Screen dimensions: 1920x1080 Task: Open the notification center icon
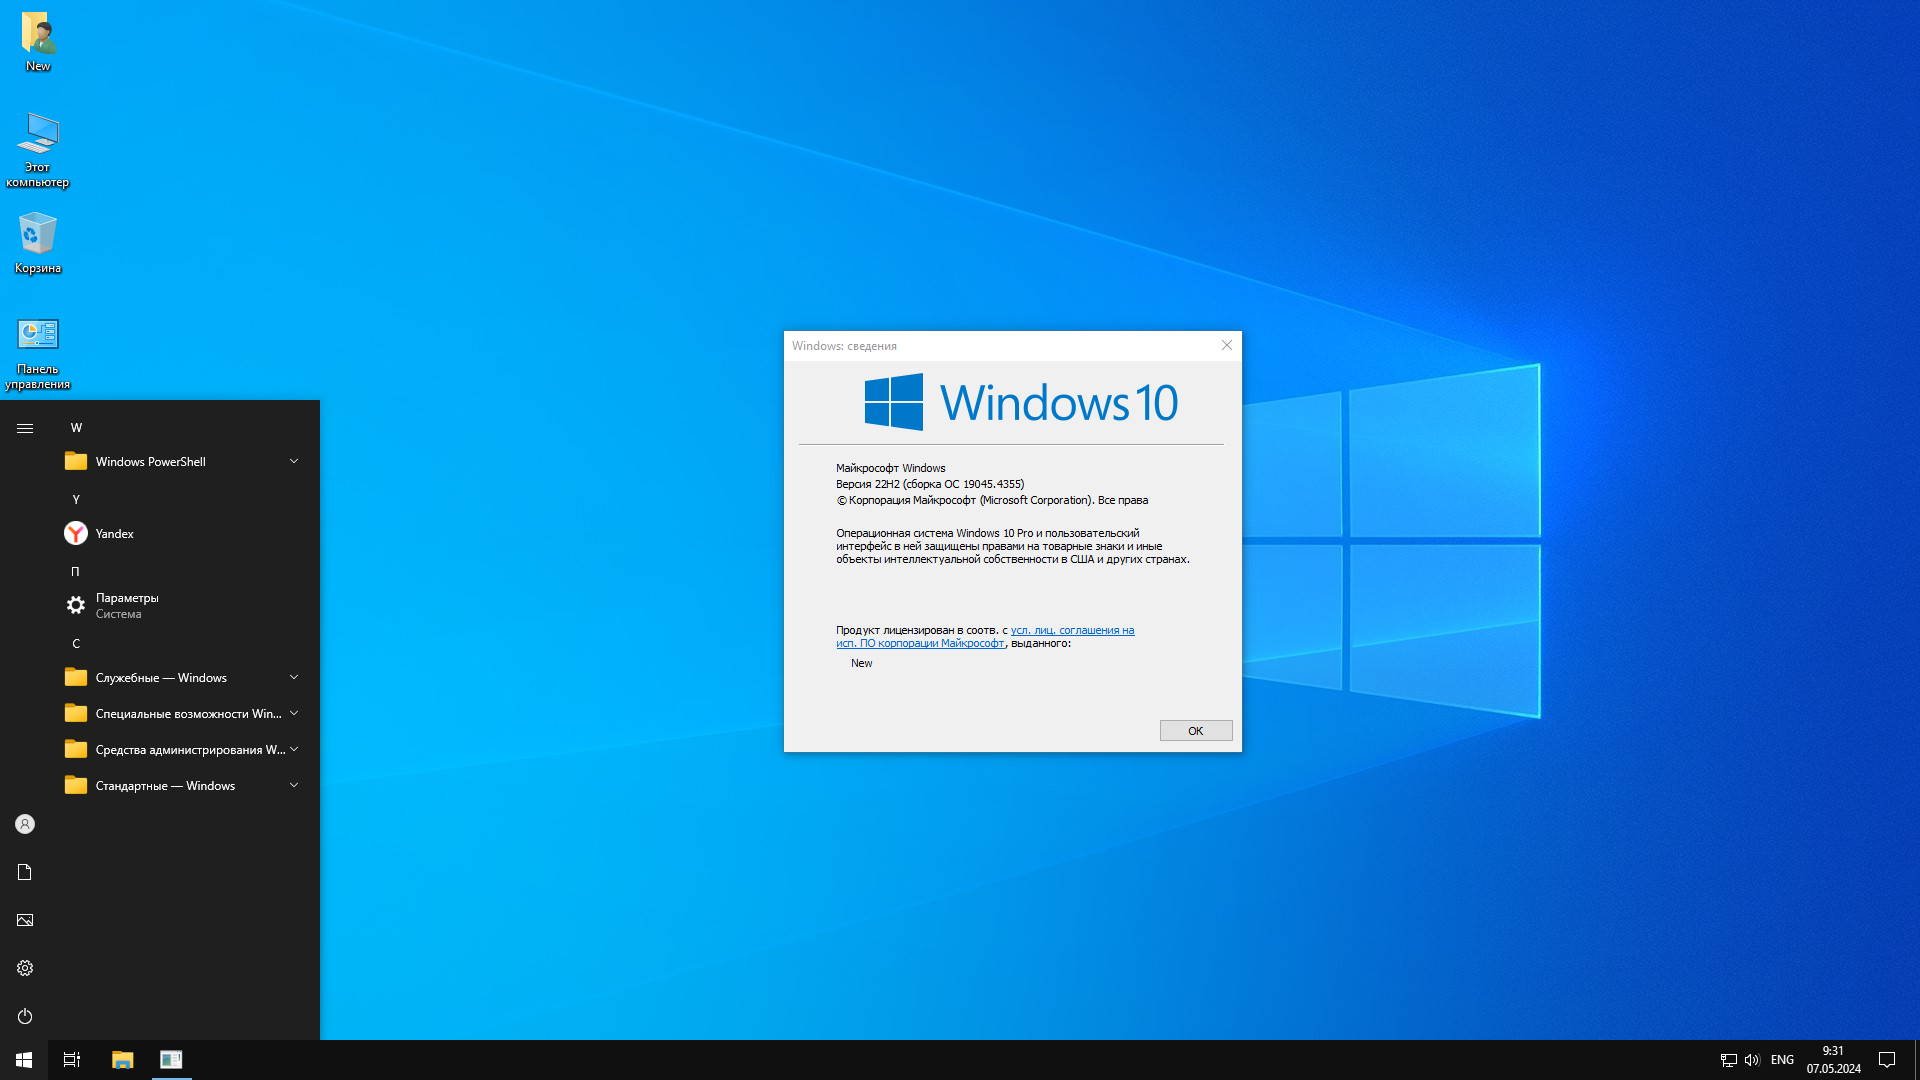[1887, 1060]
